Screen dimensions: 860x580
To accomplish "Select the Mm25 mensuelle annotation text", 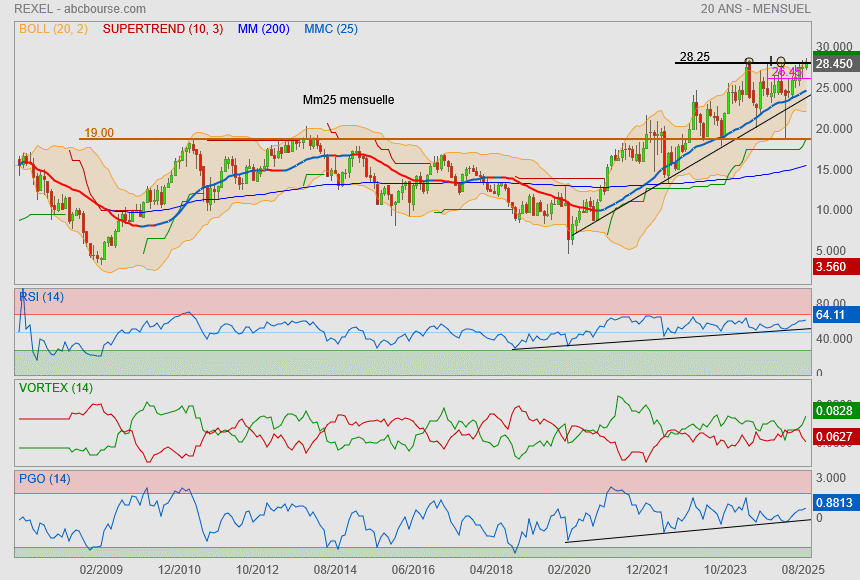I will point(349,100).
